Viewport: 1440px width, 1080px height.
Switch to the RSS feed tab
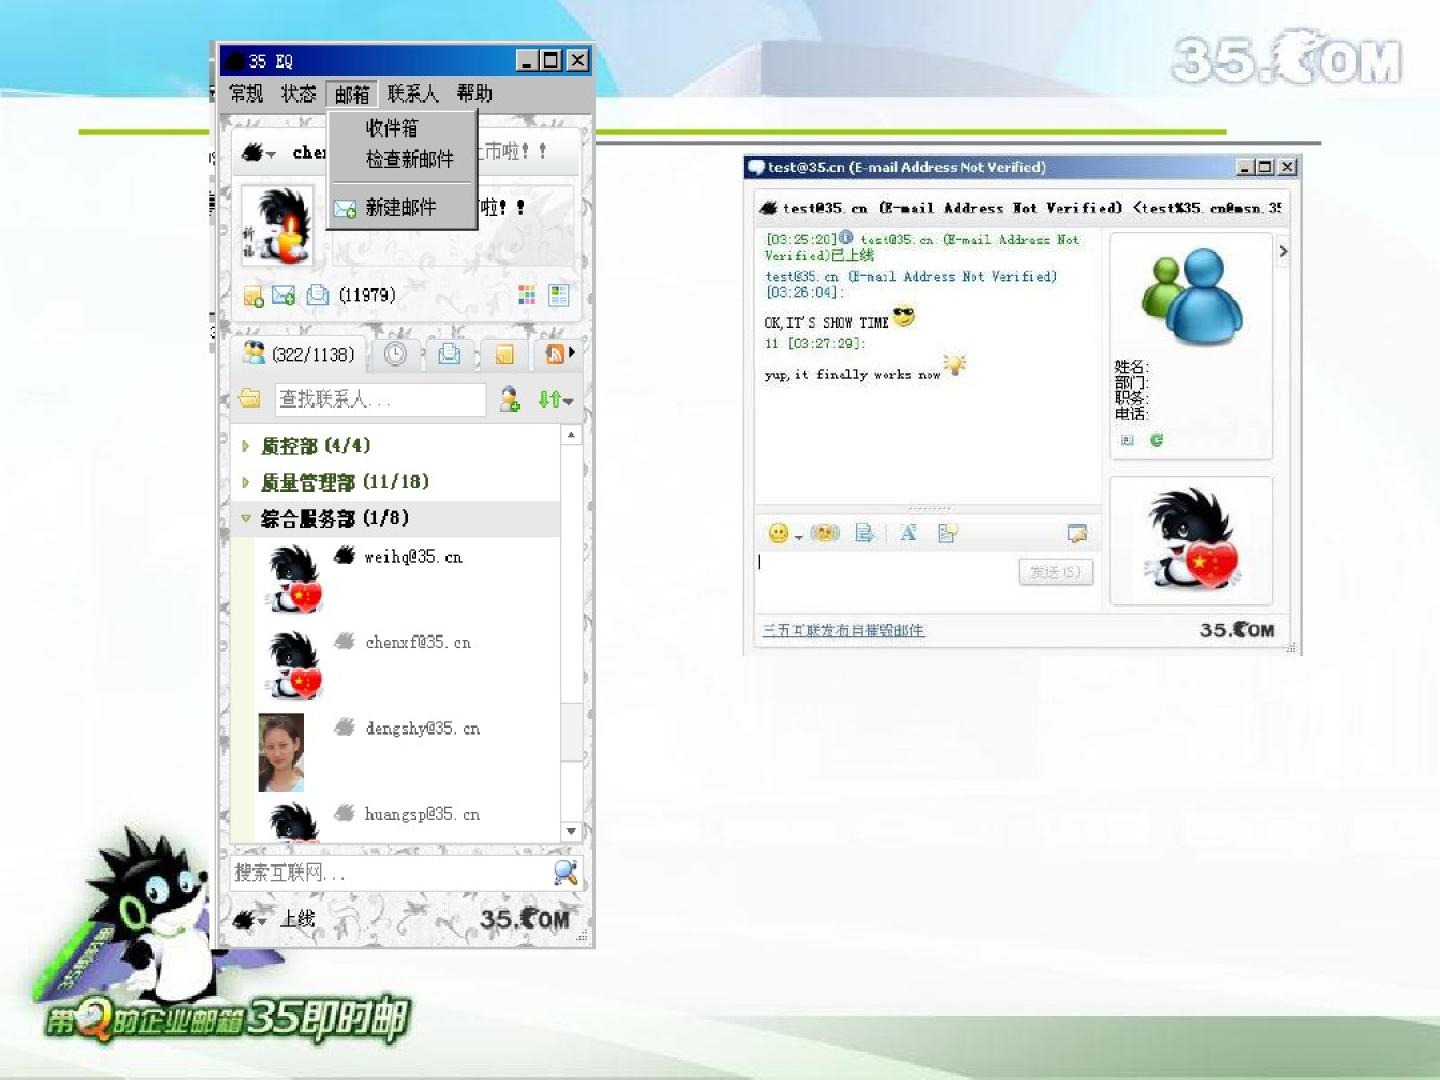(x=554, y=354)
